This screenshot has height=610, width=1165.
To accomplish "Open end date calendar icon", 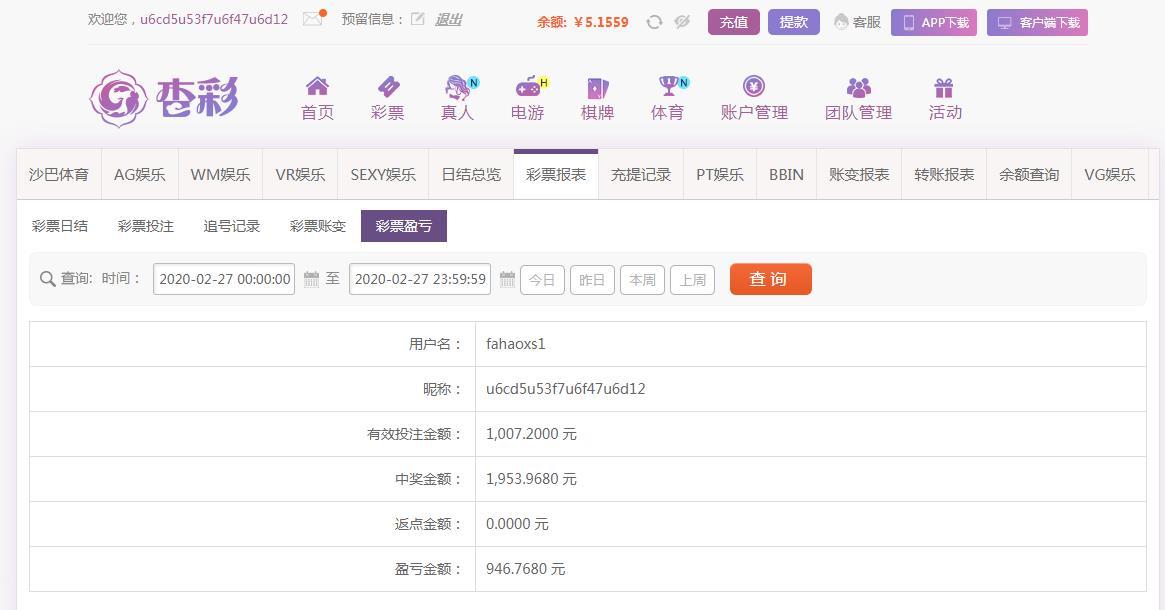I will 507,279.
